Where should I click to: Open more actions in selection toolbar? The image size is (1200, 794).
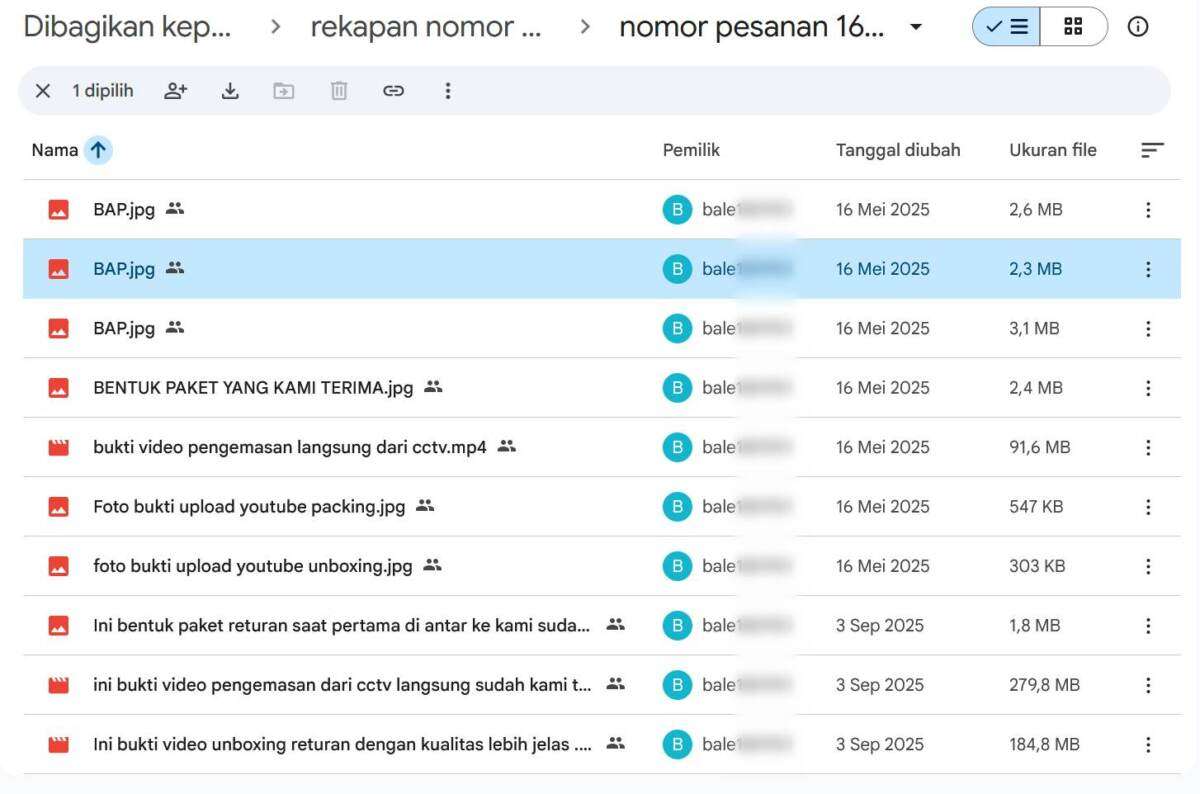coord(447,91)
